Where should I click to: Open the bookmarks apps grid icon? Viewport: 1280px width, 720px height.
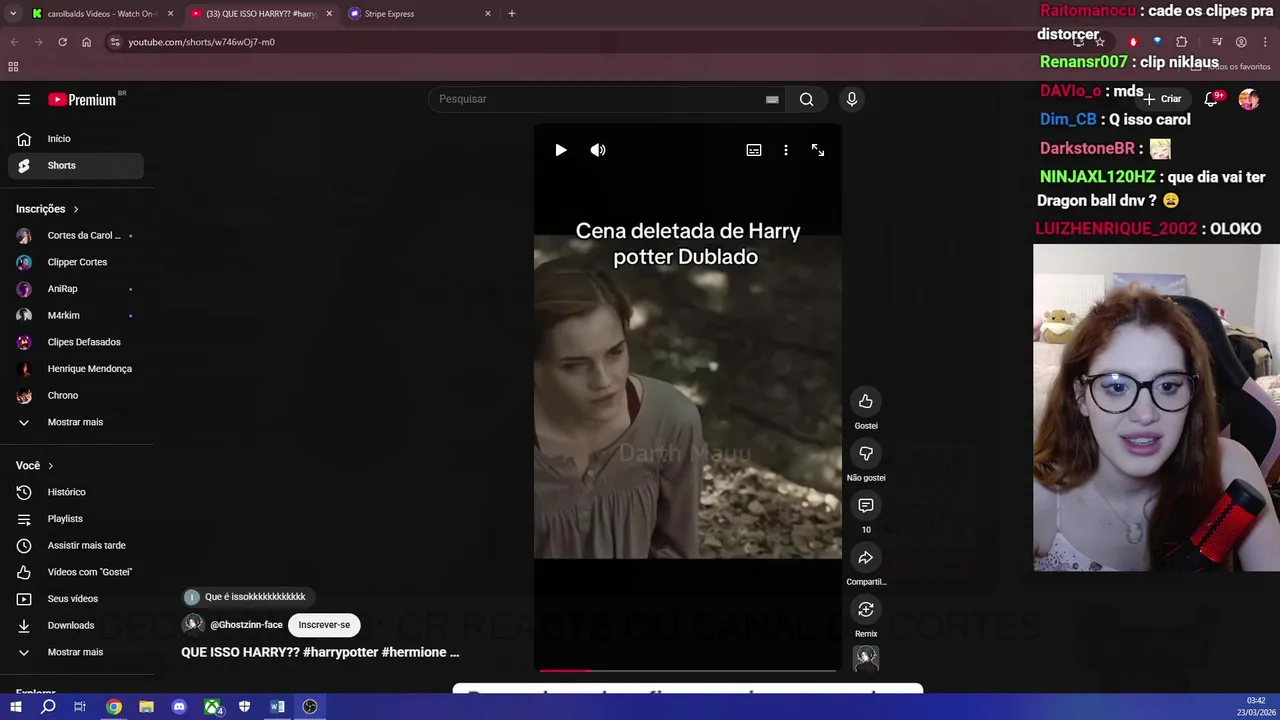[x=13, y=67]
